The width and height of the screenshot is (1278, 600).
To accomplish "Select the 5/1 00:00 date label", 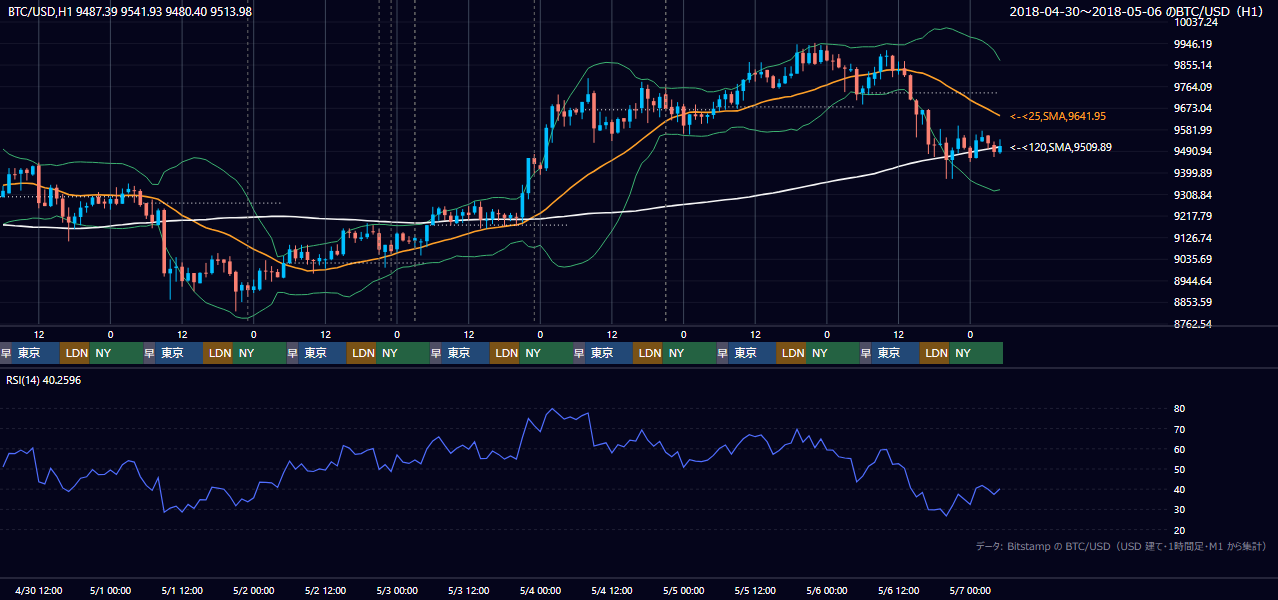I will click(x=109, y=591).
